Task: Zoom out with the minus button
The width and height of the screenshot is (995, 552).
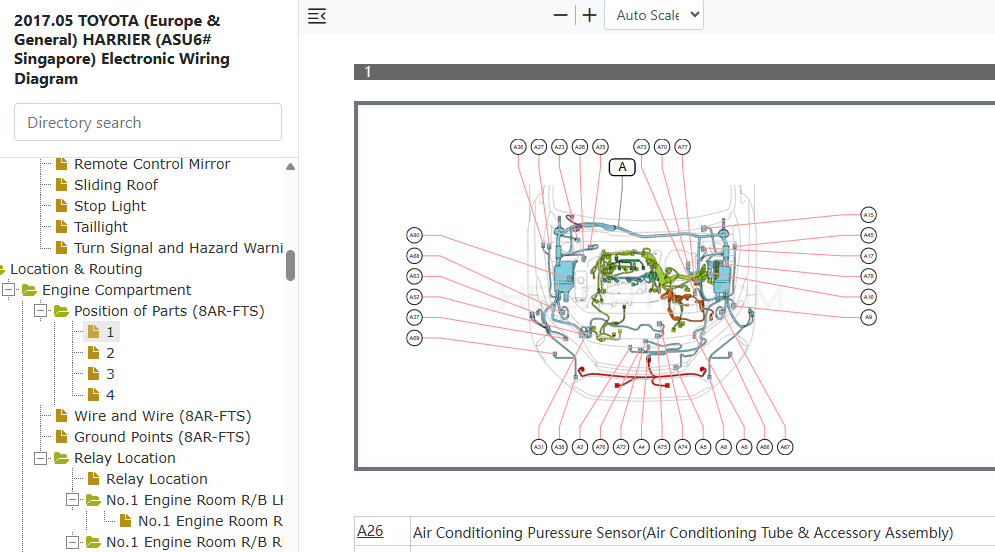Action: tap(560, 15)
